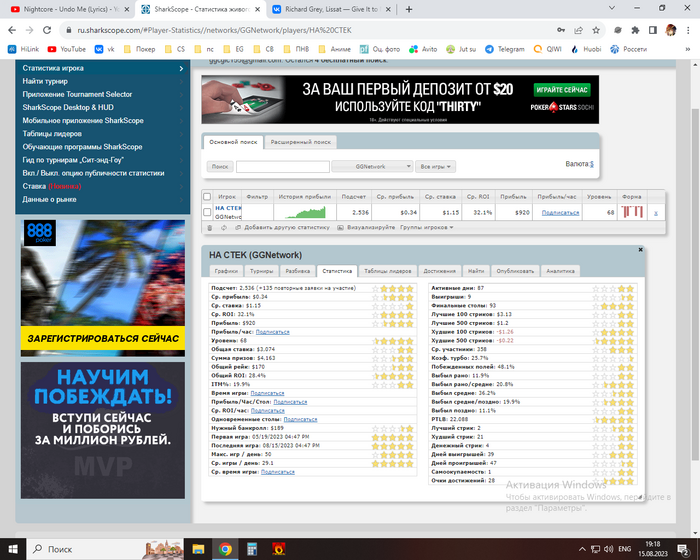700x560 pixels.
Task: Click the browser Back arrow
Action: point(12,30)
